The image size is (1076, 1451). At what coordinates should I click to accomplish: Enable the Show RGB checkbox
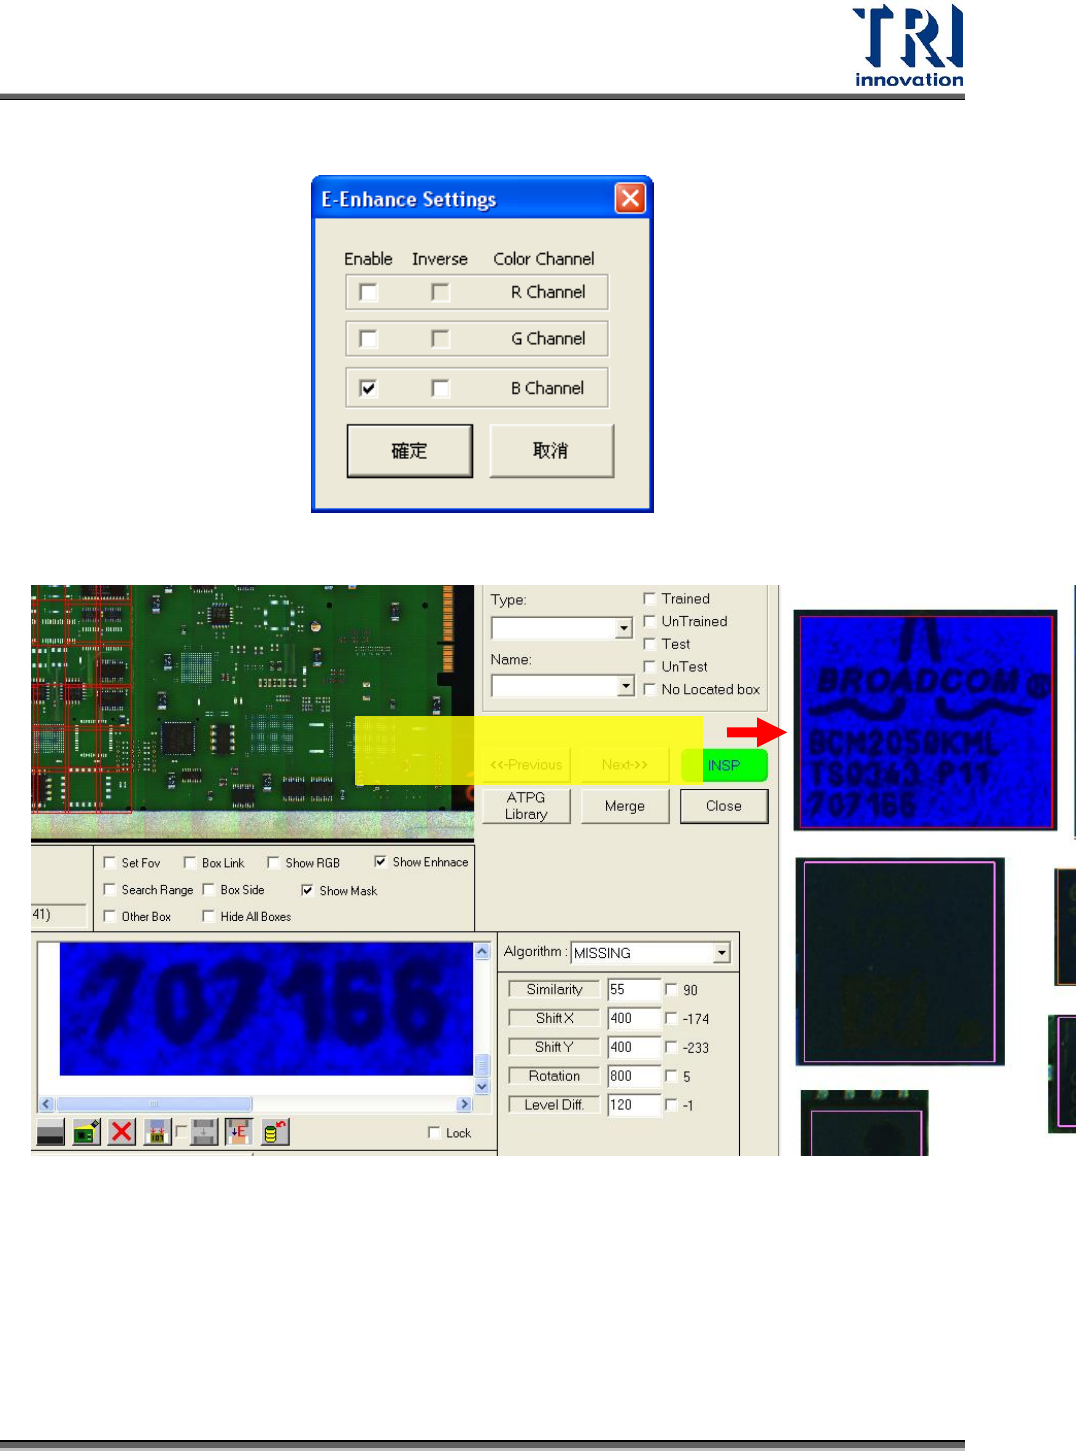tap(273, 862)
